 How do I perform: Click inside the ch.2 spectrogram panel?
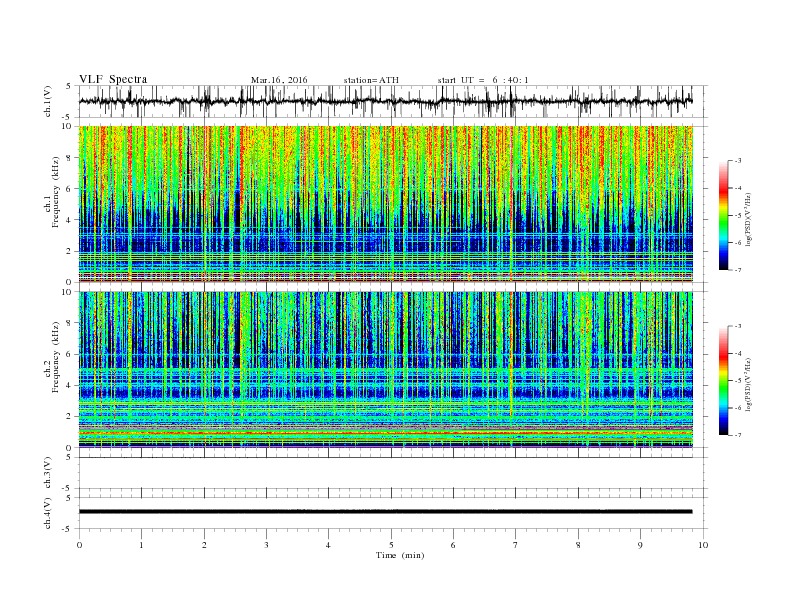(385, 370)
